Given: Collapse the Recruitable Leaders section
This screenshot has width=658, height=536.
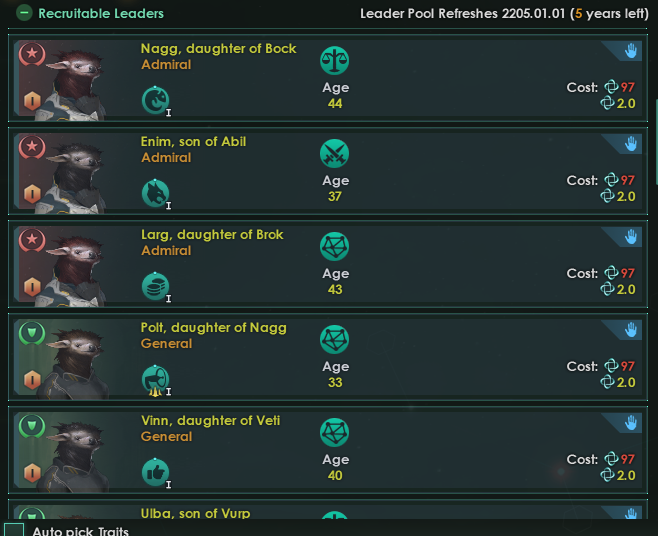Looking at the screenshot, I should pos(24,14).
